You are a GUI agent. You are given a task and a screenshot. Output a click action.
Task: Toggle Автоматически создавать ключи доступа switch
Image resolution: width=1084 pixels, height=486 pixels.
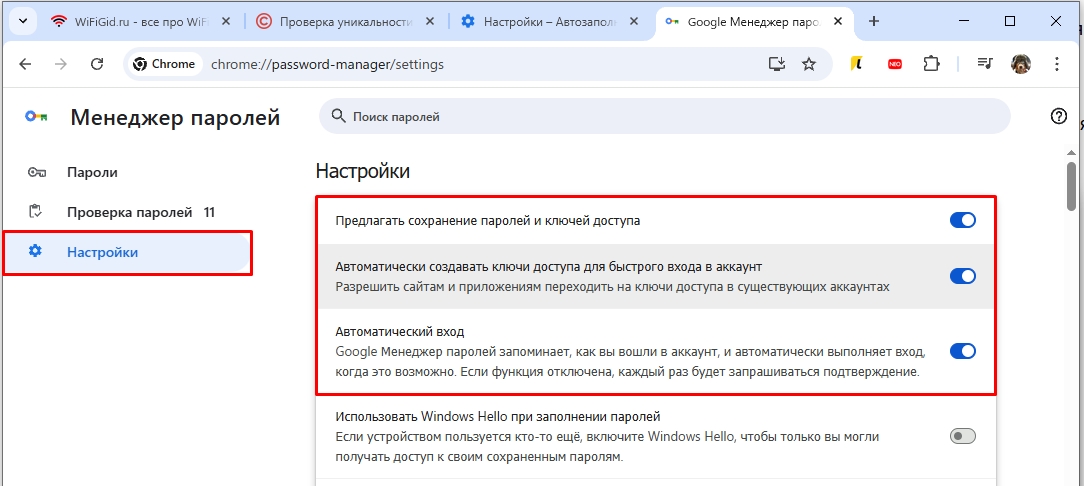point(962,276)
